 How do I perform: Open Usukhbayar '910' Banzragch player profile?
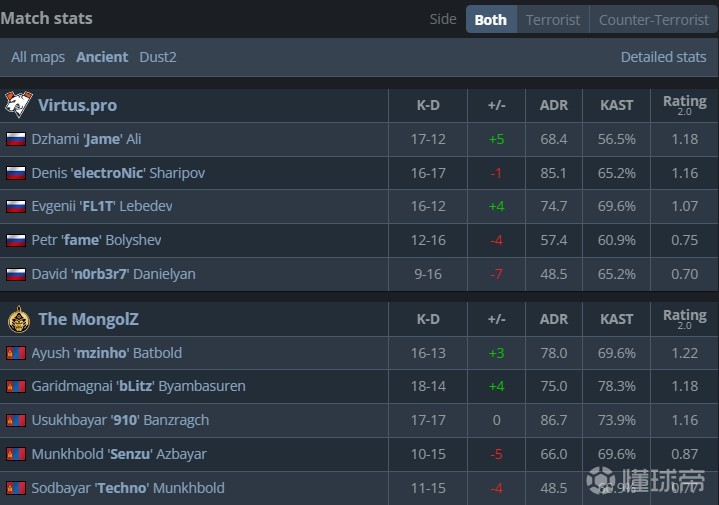point(120,420)
